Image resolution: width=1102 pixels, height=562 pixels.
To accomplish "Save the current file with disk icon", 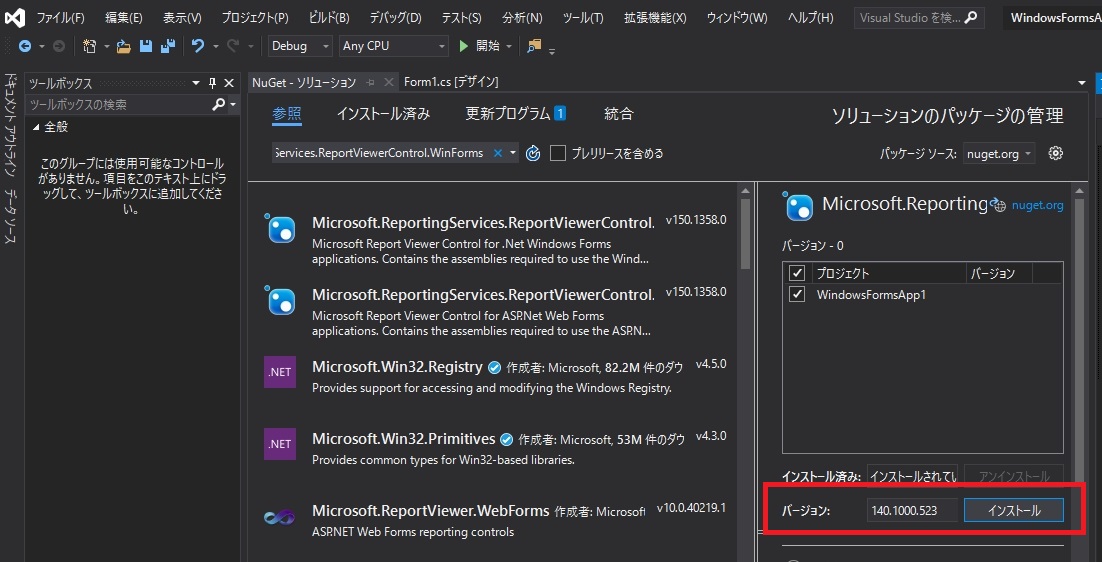I will coord(145,46).
